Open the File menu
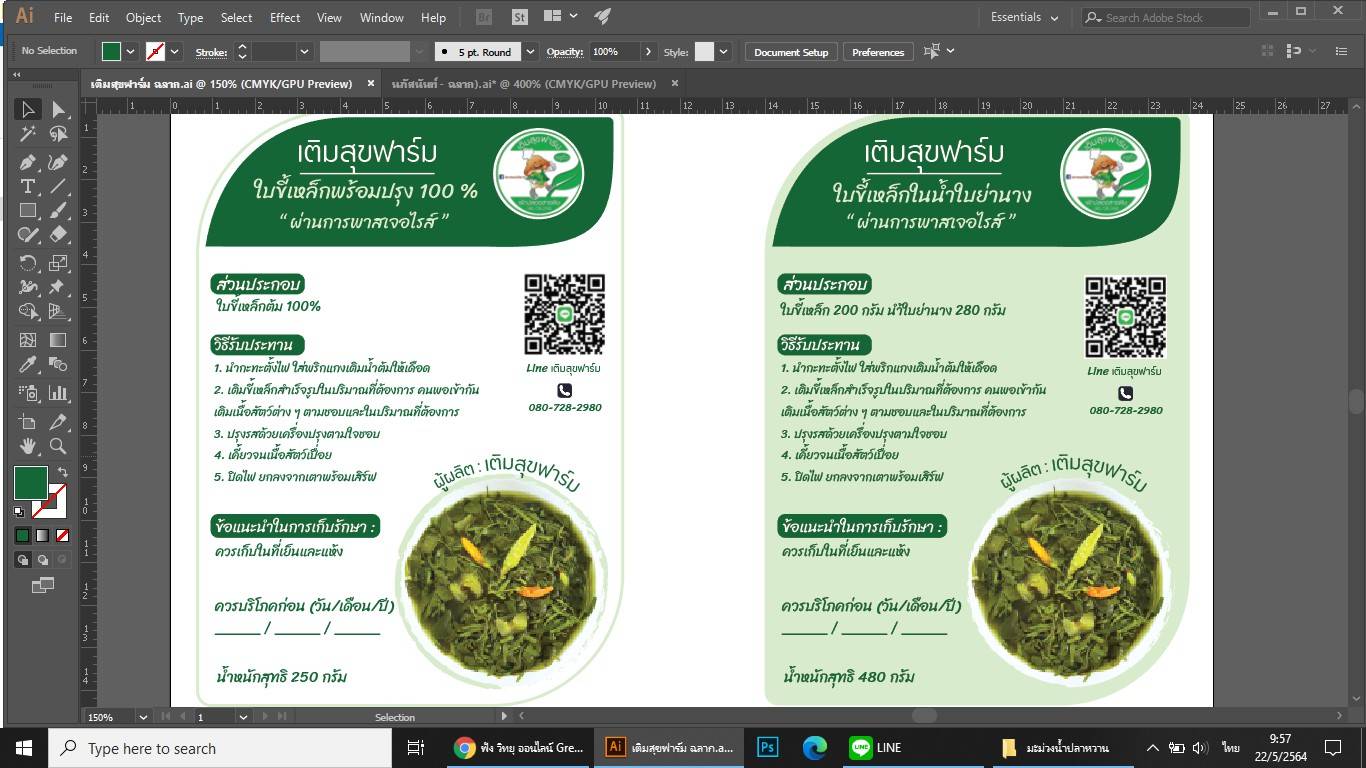 pyautogui.click(x=63, y=17)
